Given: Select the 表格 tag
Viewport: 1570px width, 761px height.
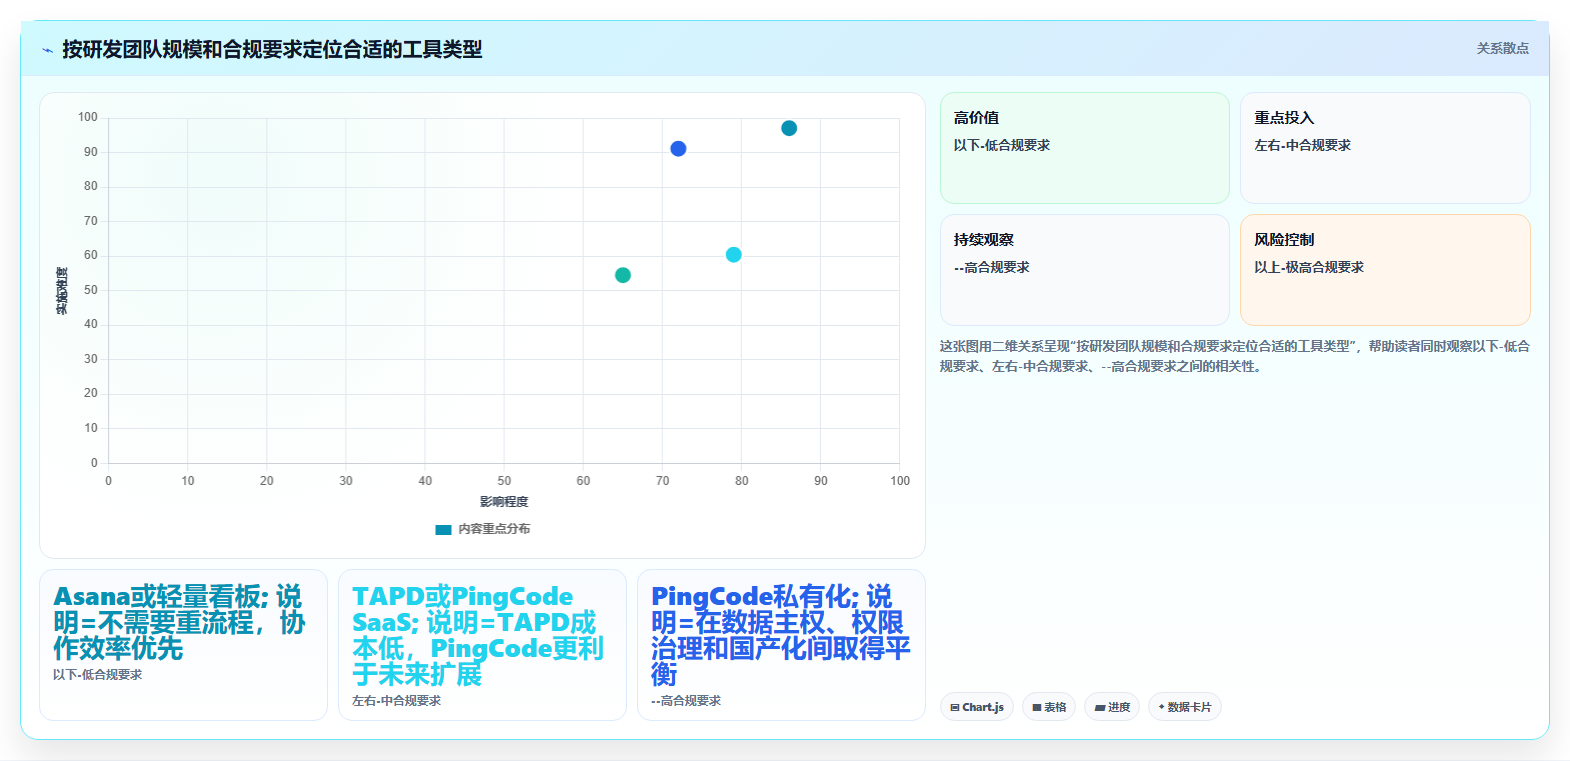Looking at the screenshot, I should [x=1049, y=707].
